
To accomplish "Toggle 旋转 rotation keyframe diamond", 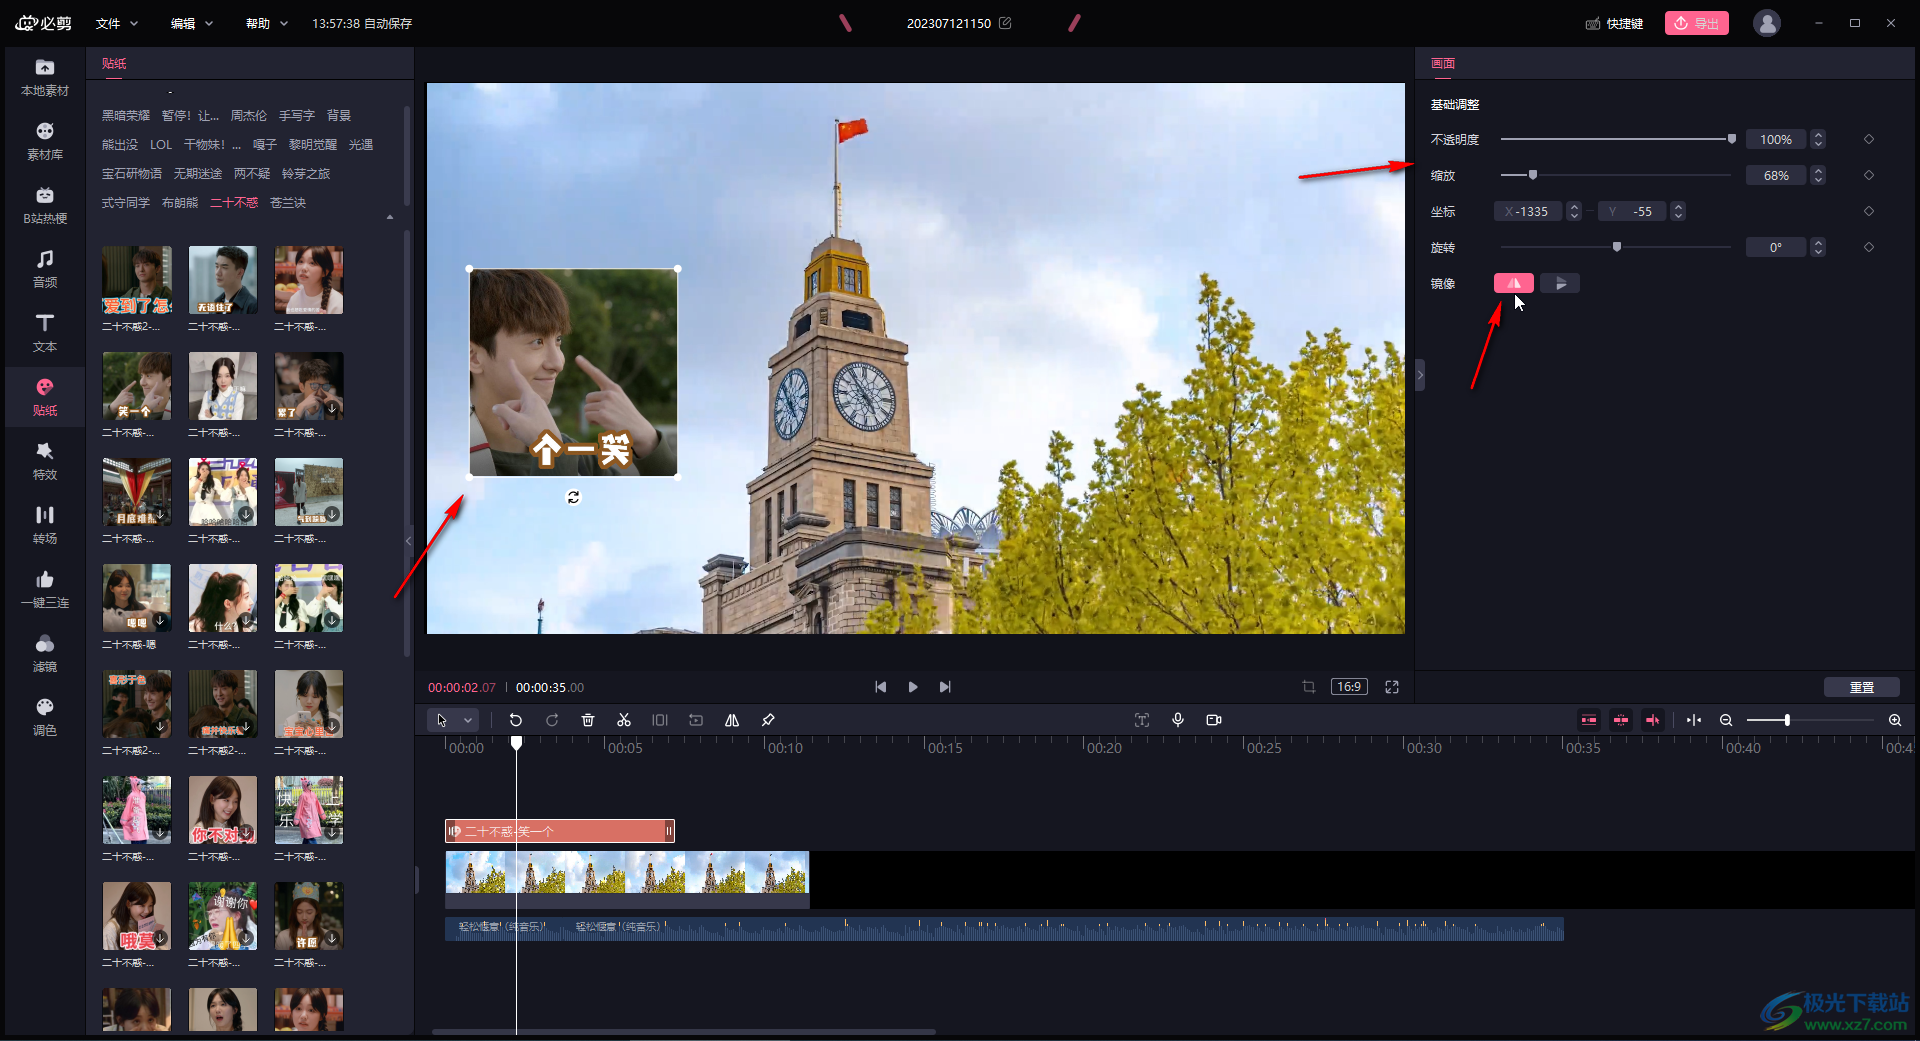I will pyautogui.click(x=1869, y=247).
